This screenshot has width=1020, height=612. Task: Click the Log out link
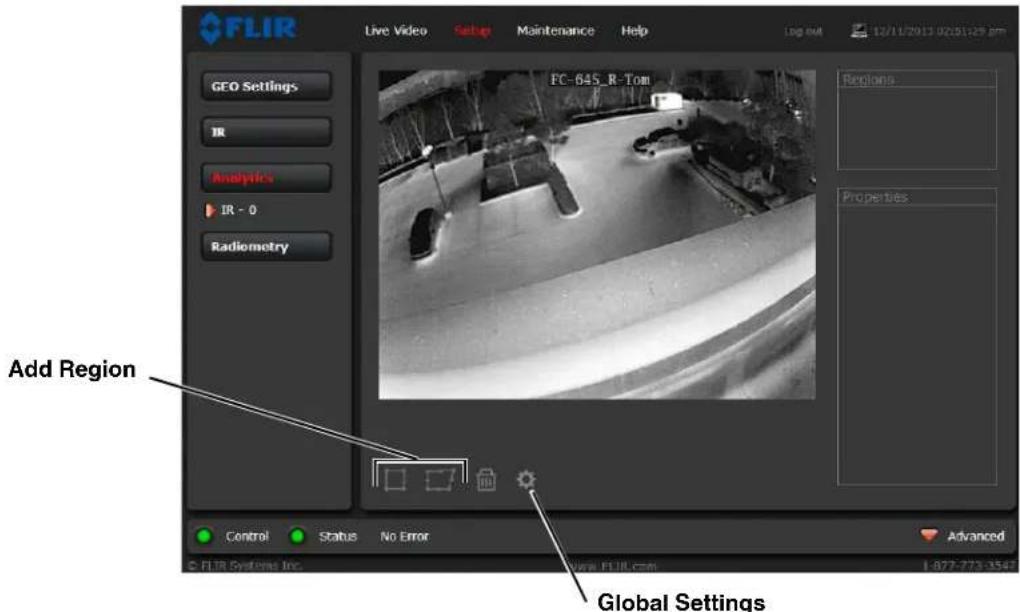[x=803, y=31]
